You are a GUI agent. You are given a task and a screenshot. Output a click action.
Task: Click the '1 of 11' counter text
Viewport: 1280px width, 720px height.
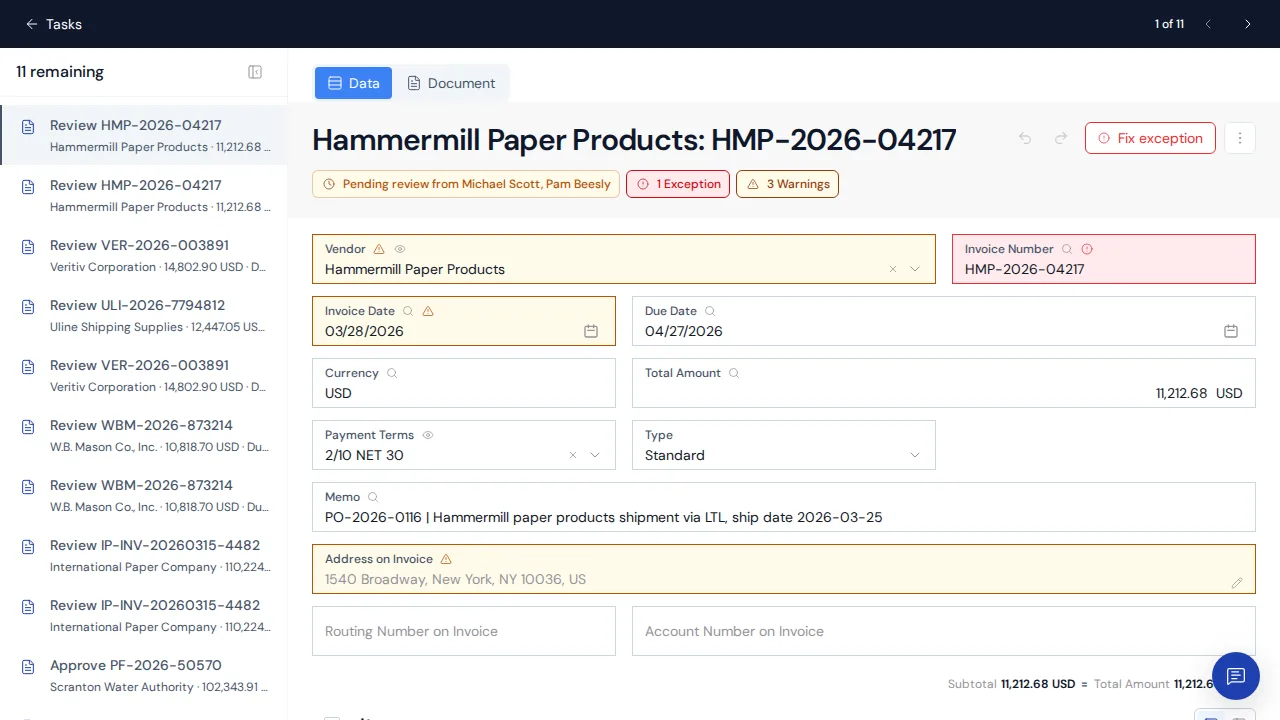point(1169,24)
